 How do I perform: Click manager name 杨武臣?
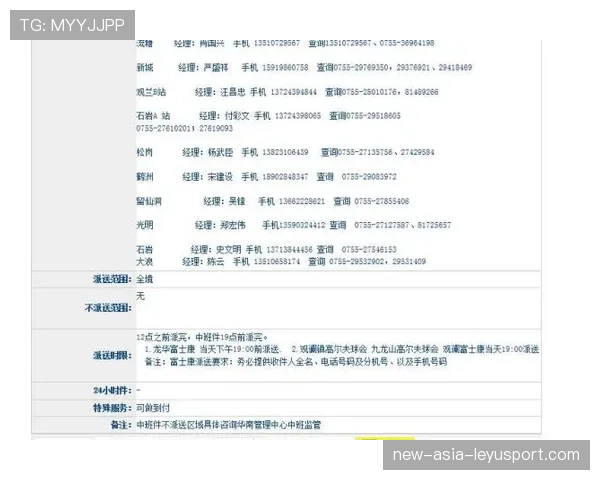click(x=220, y=152)
